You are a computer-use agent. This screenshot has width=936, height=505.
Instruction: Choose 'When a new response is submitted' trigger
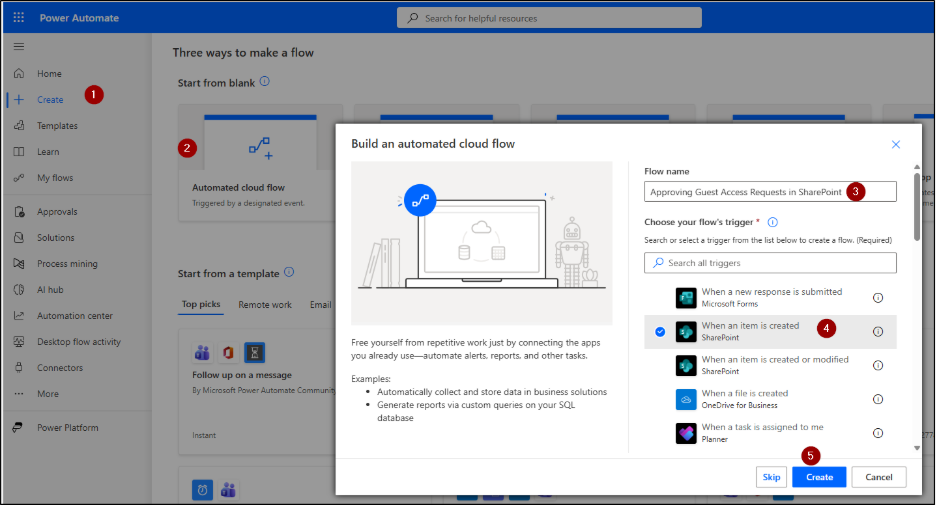tap(770, 297)
